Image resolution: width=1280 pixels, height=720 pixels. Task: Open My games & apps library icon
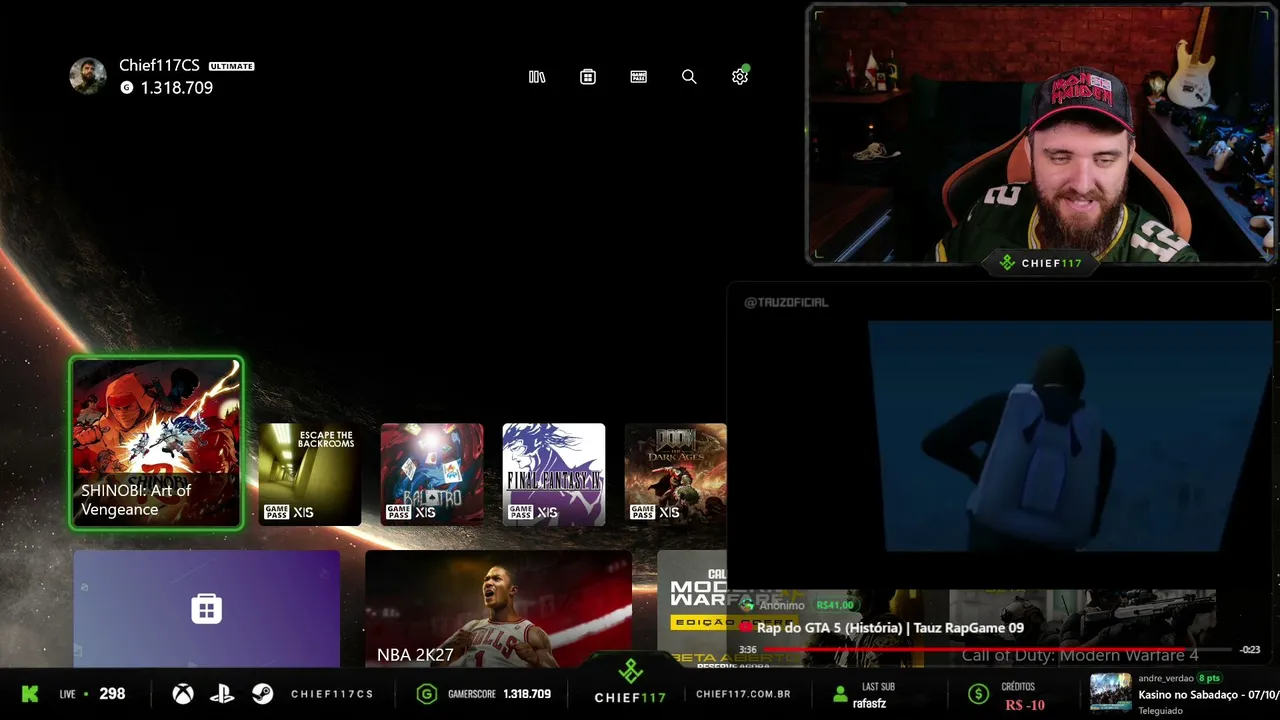pyautogui.click(x=537, y=77)
